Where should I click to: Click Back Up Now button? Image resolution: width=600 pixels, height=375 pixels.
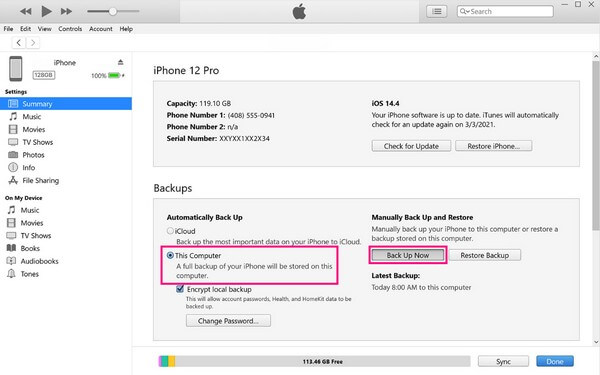tap(408, 255)
